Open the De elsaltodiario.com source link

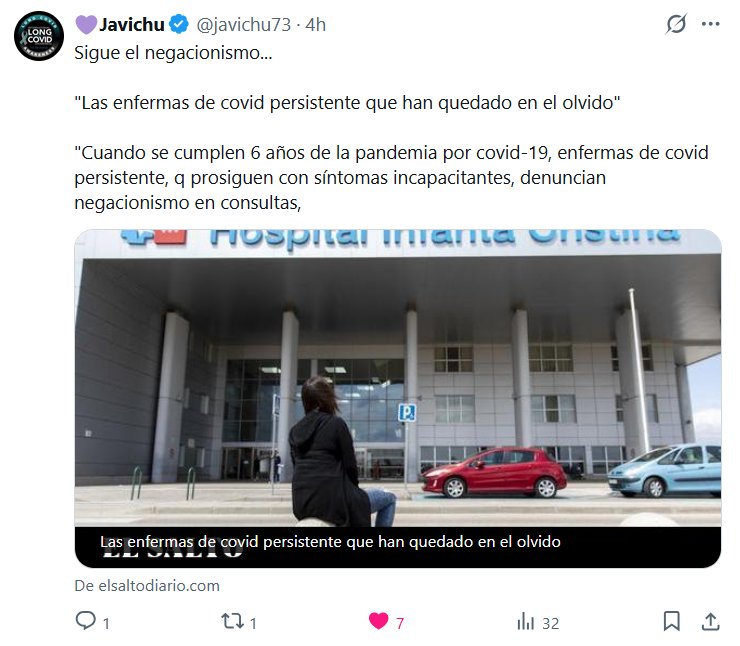[x=147, y=586]
